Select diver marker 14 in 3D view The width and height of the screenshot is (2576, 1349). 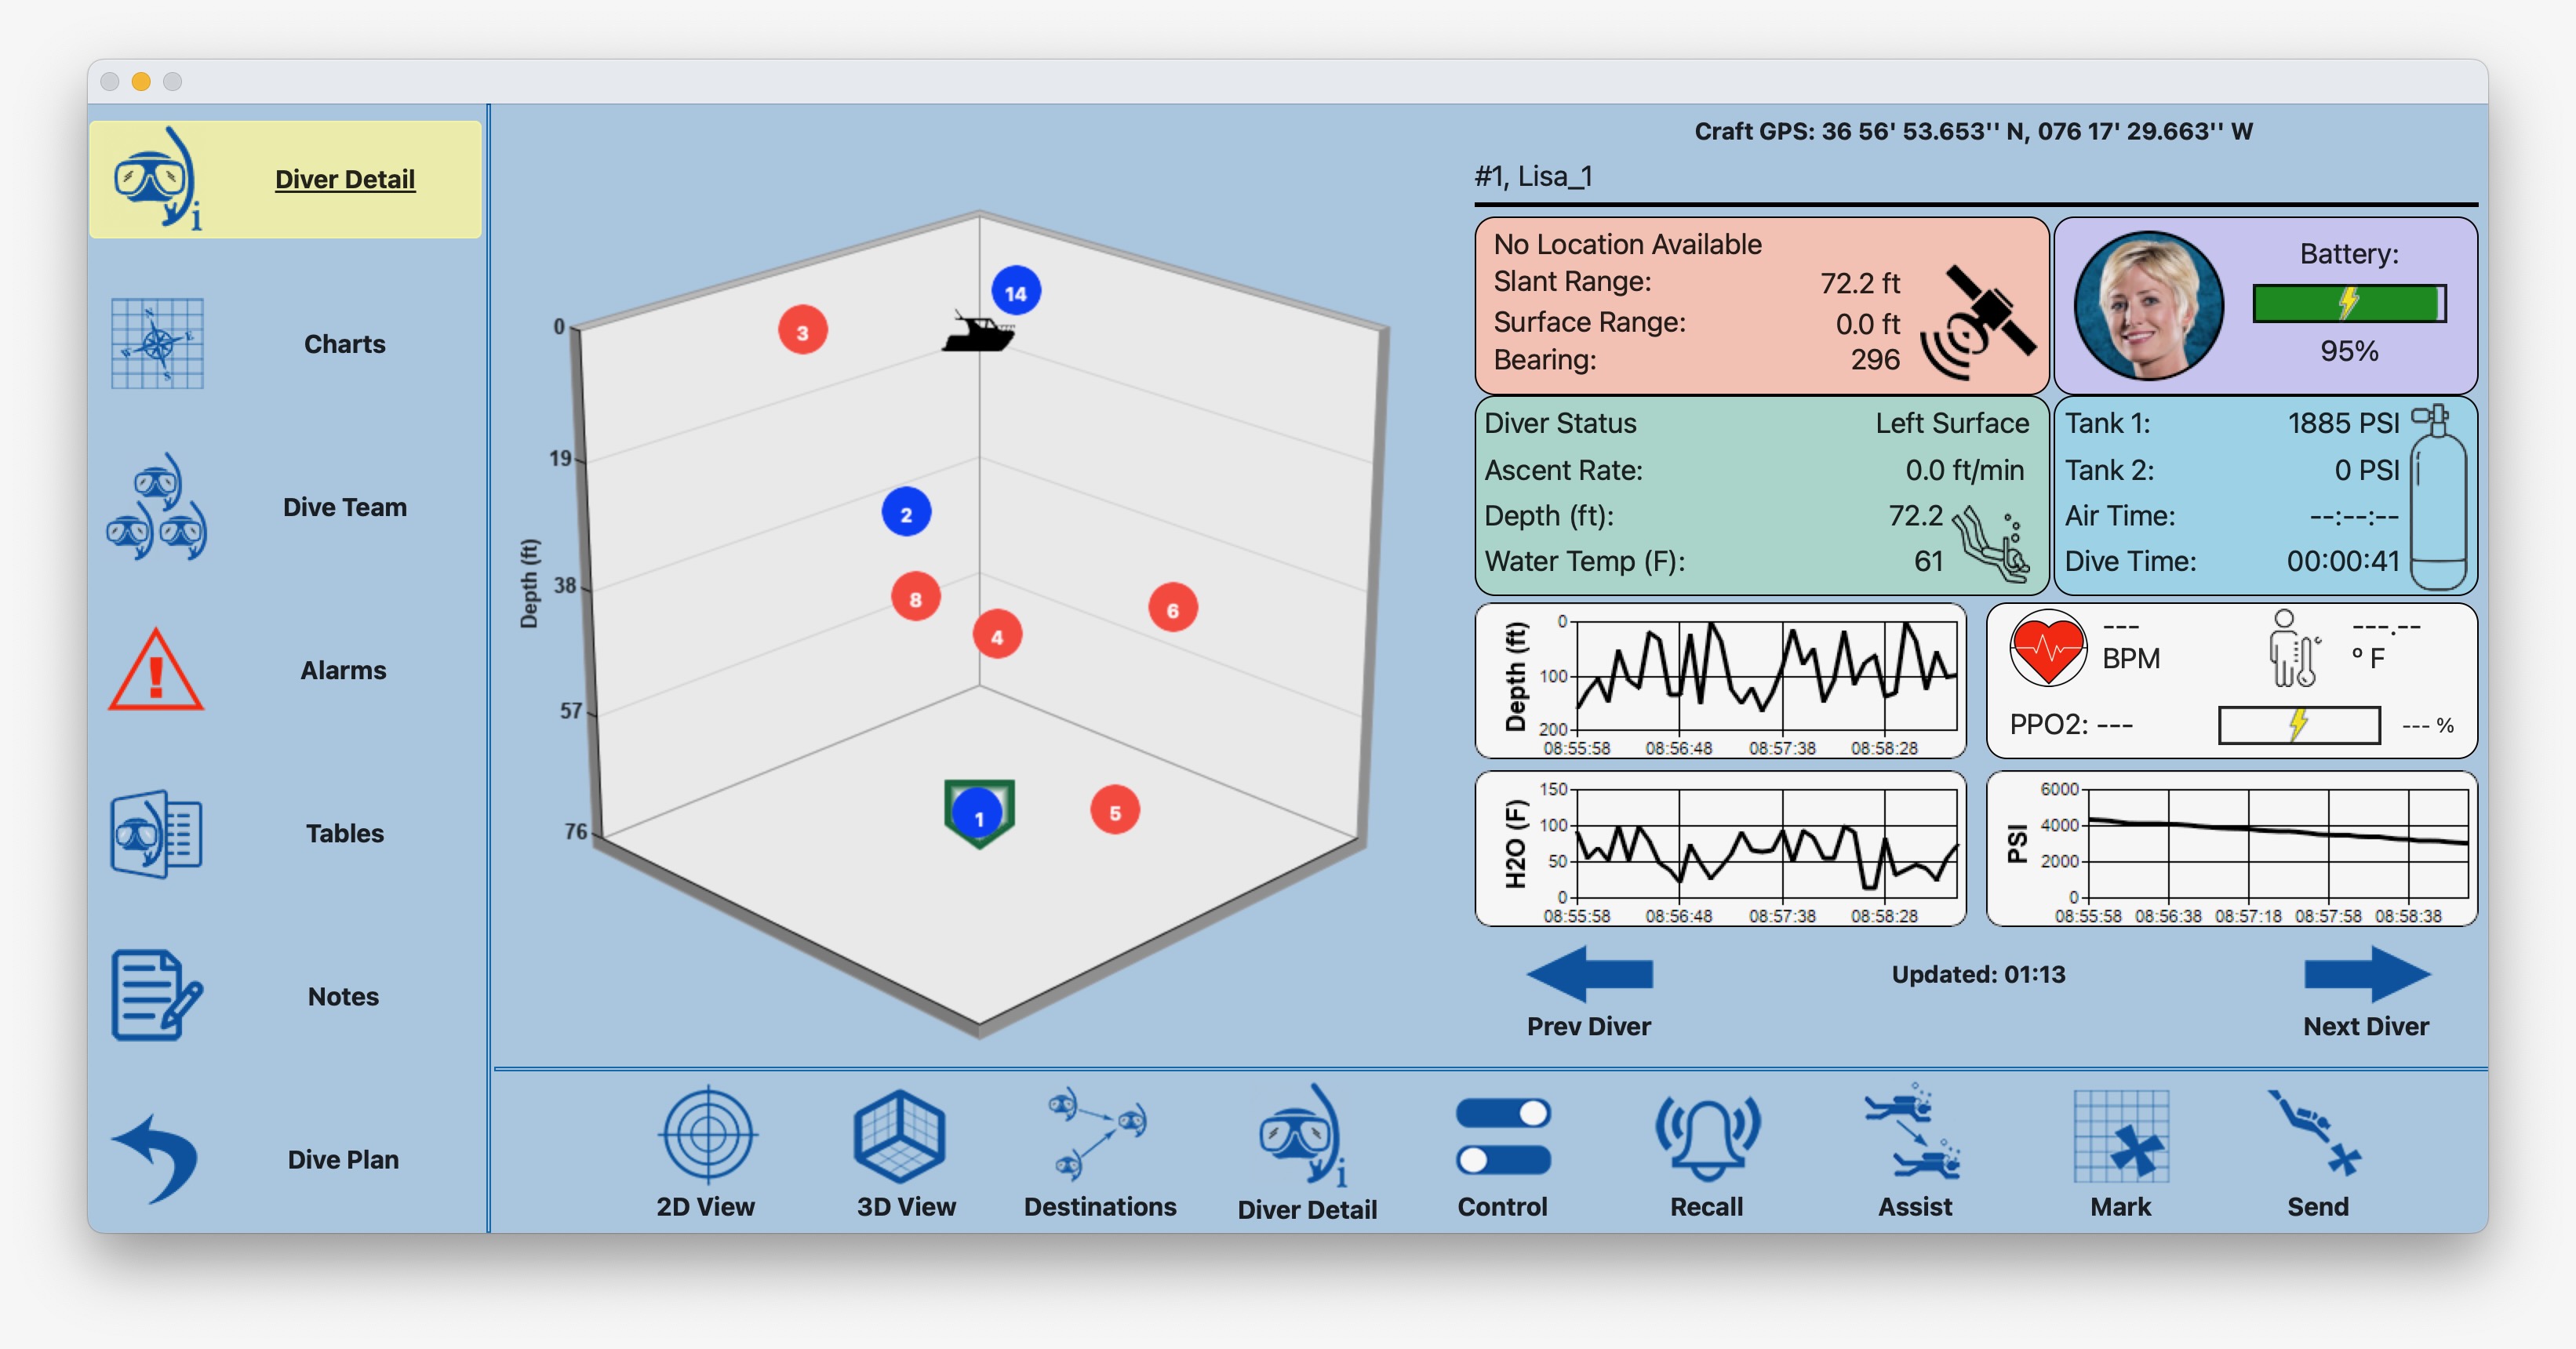coord(1016,292)
